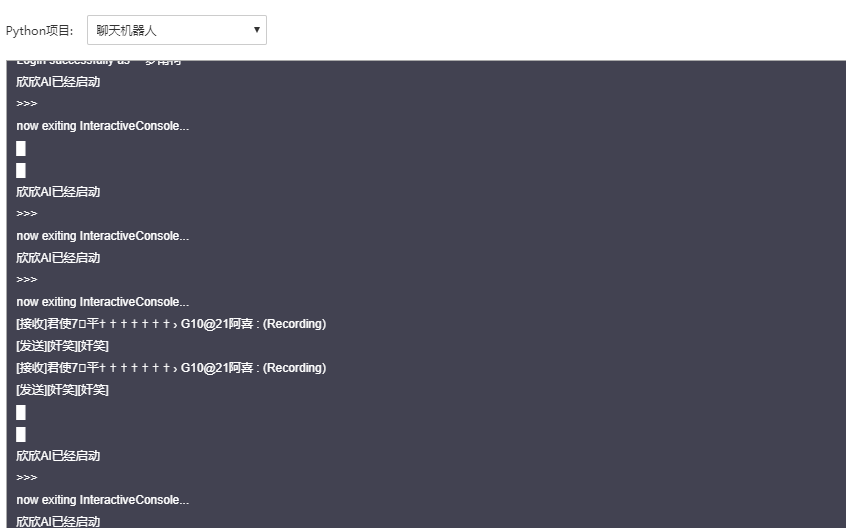Screen dimensions: 846x528
Task: Click the first white cursor block in console
Action: [x=21, y=148]
